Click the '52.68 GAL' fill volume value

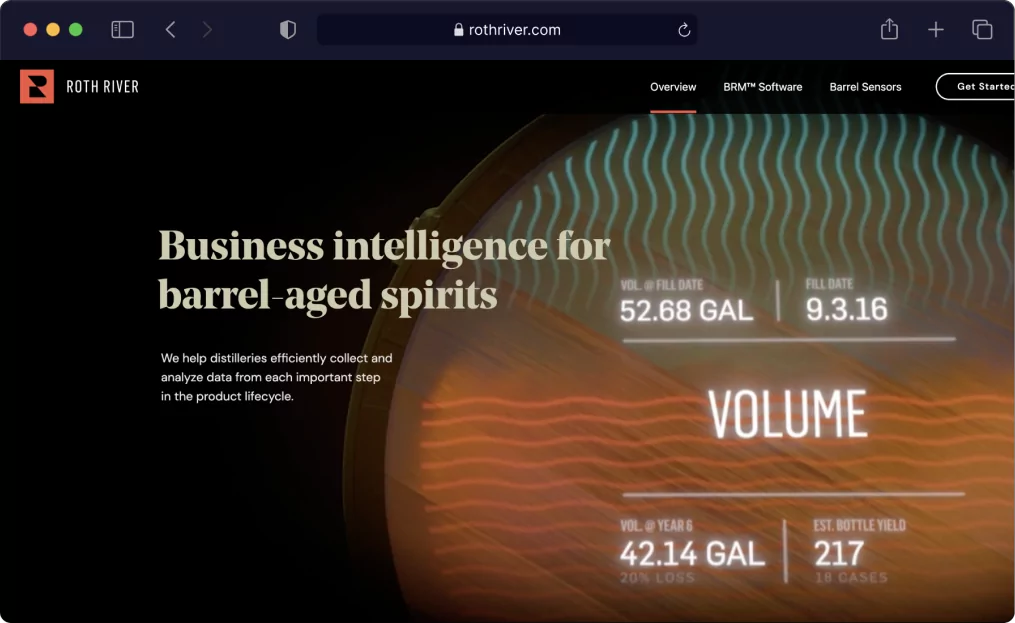pos(687,311)
